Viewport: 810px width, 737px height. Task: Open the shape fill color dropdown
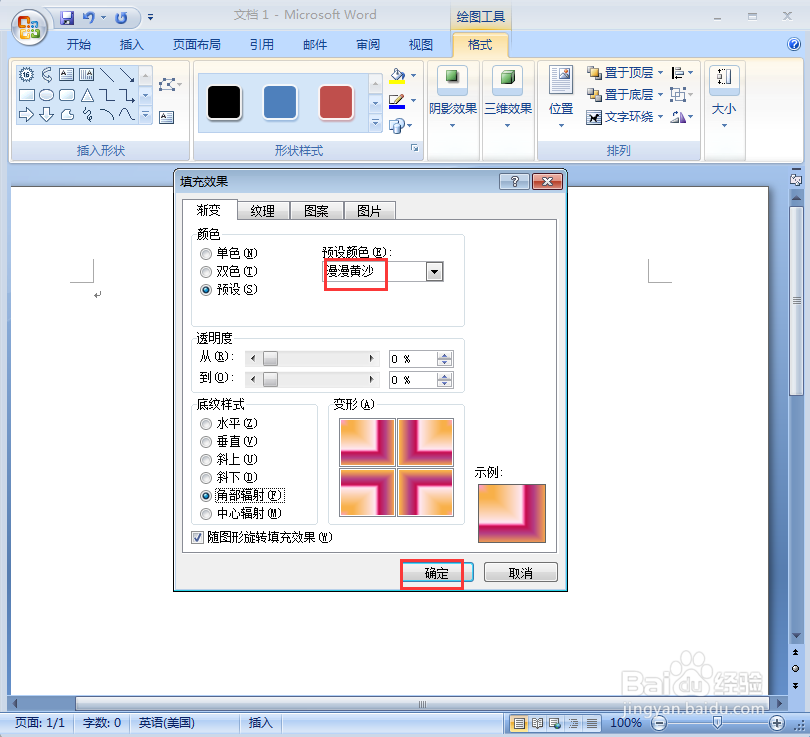pos(412,76)
